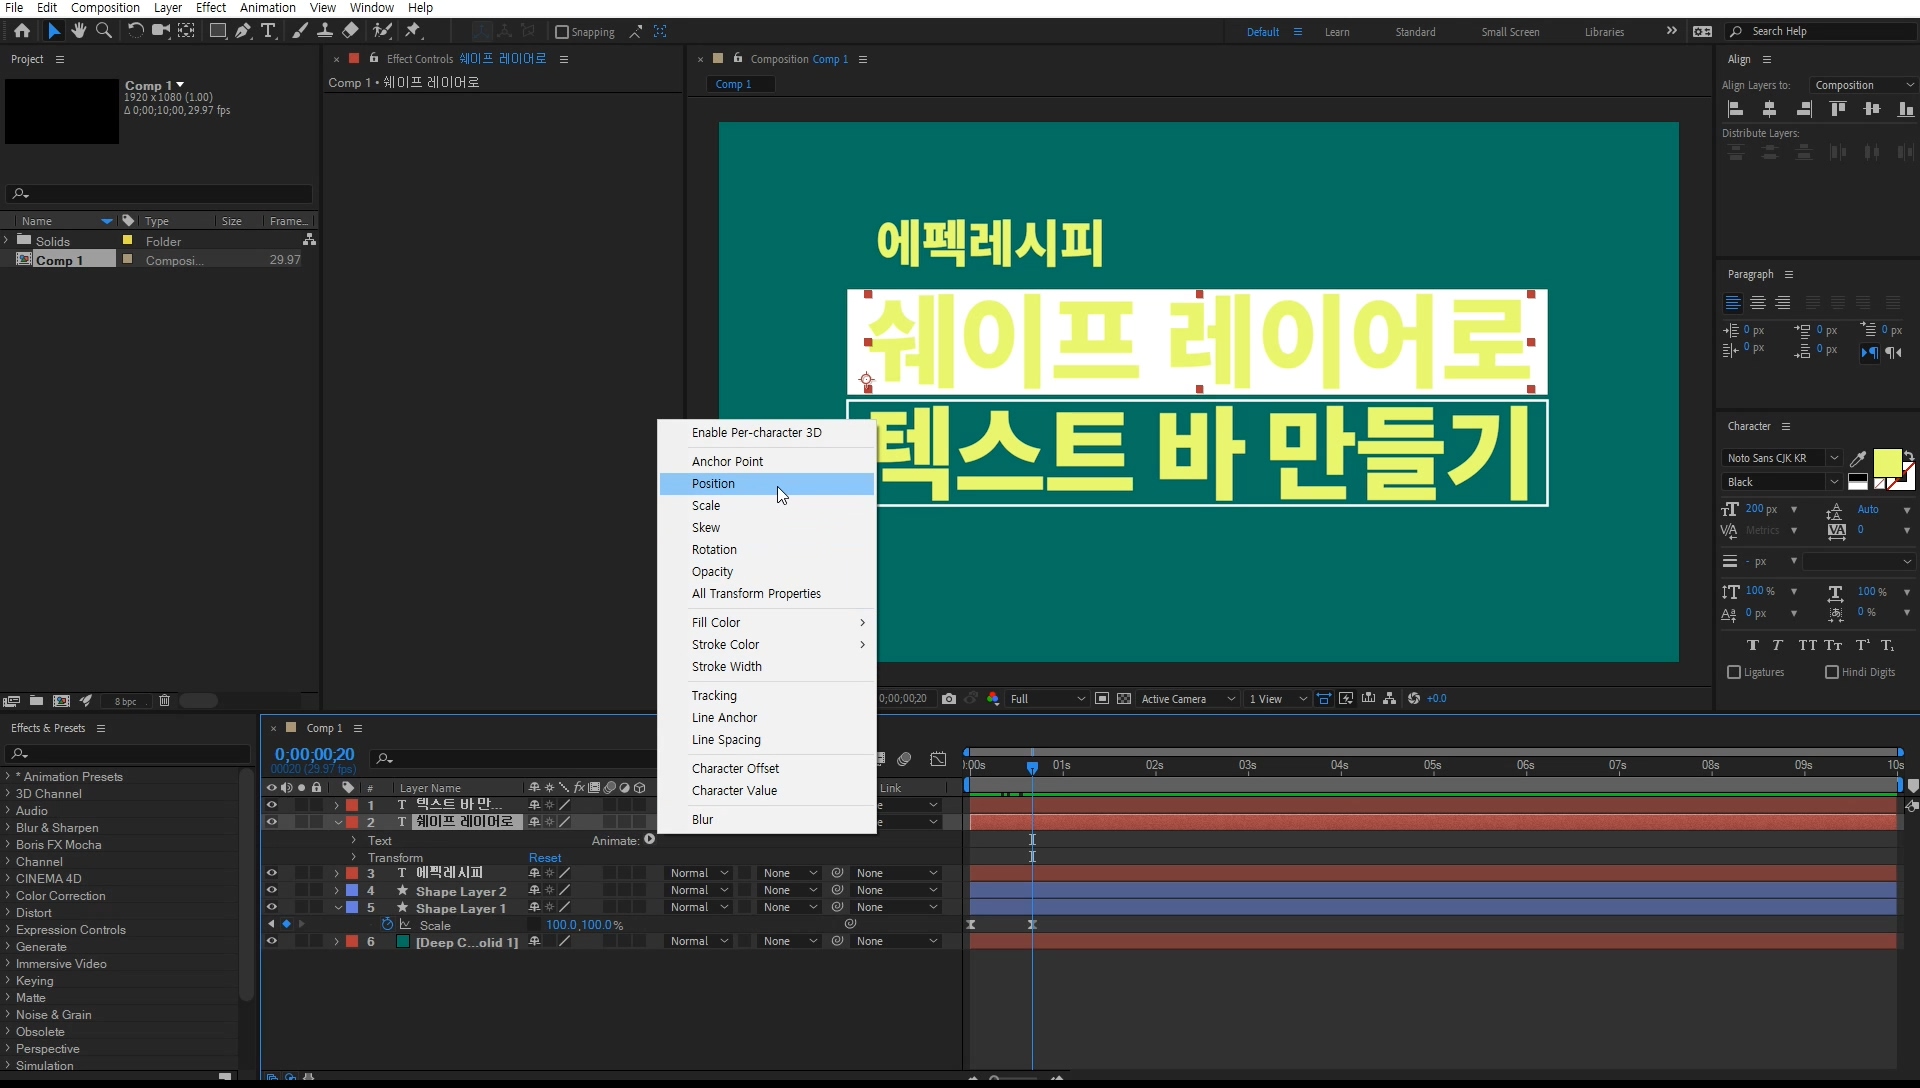
Task: Select the Rectangle shape tool
Action: pos(217,31)
